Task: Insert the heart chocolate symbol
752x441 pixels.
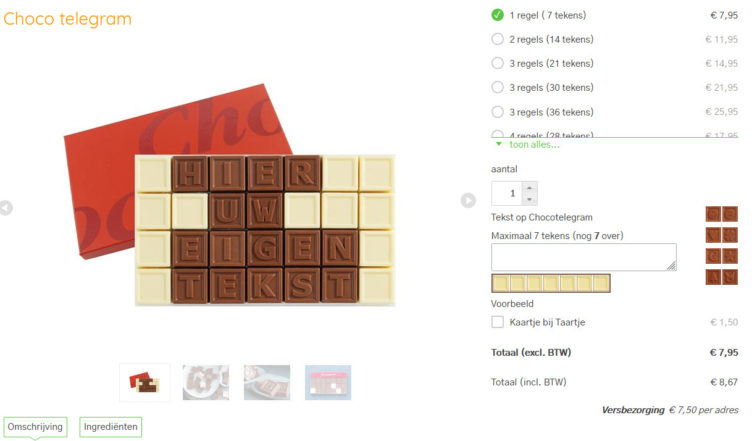Action: pos(714,235)
